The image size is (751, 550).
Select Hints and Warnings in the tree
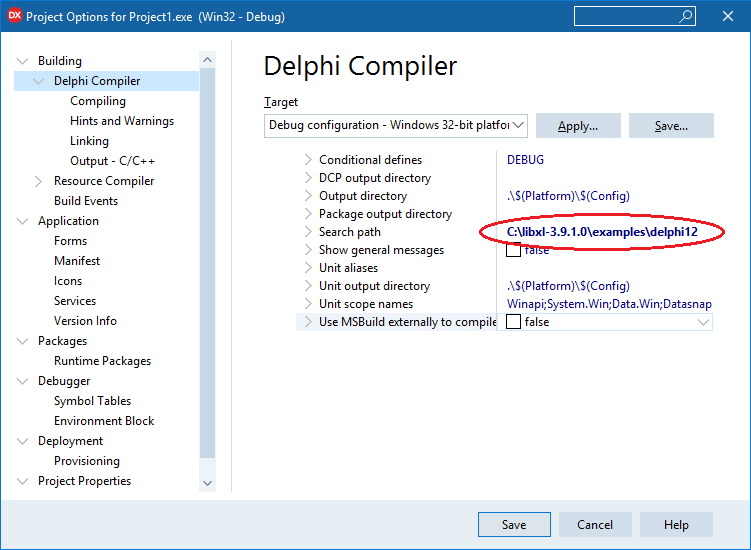pos(122,121)
